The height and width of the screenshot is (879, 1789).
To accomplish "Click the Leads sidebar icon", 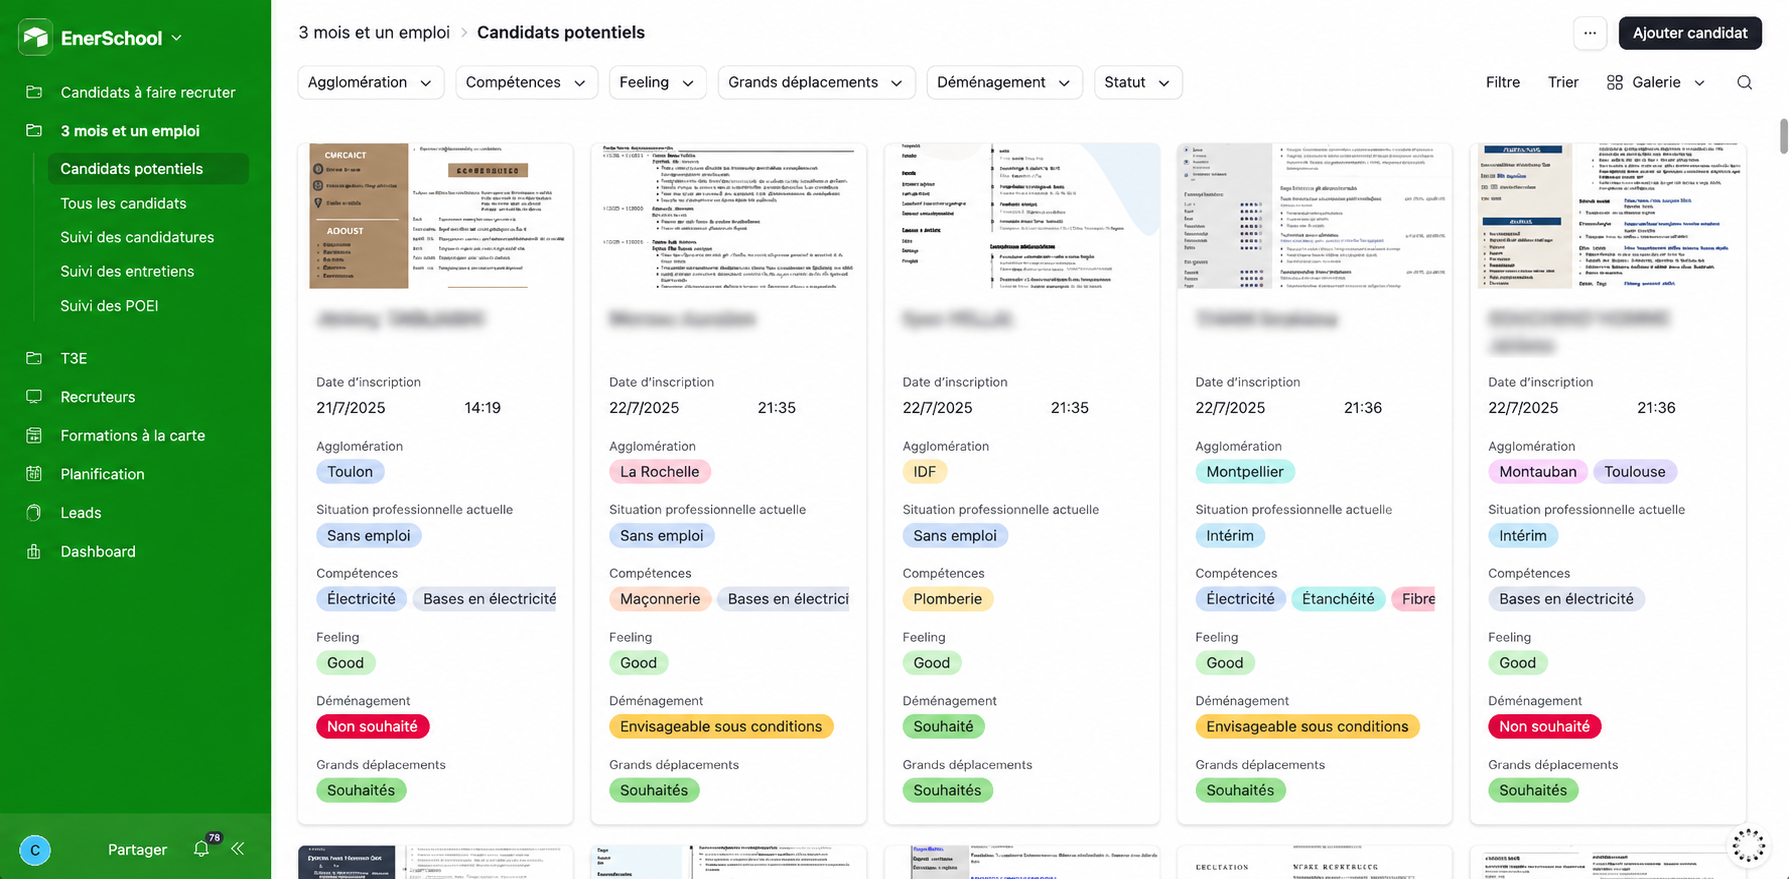I will [x=34, y=512].
